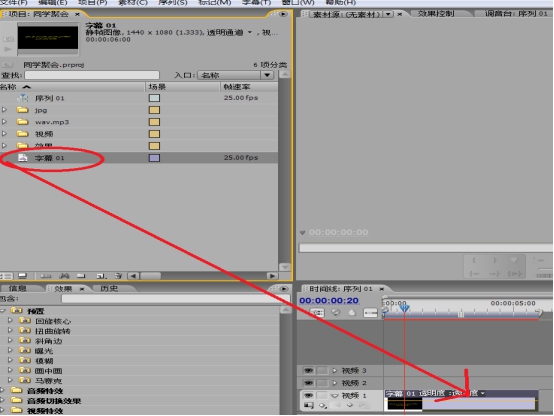Expand the 回旋核心 preset folder

pos(10,321)
